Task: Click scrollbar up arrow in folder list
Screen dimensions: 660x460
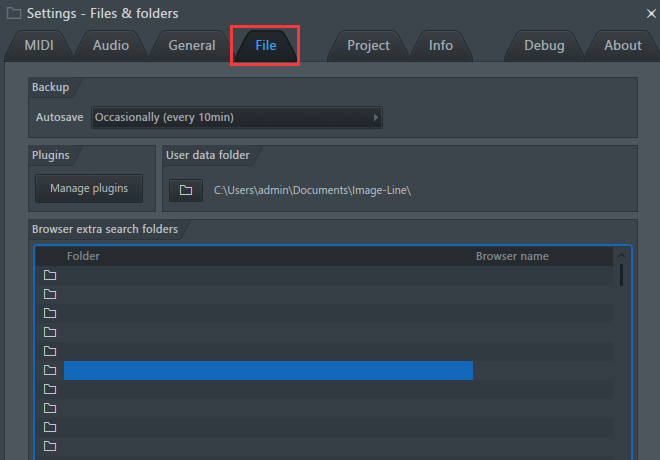Action: pyautogui.click(x=621, y=255)
